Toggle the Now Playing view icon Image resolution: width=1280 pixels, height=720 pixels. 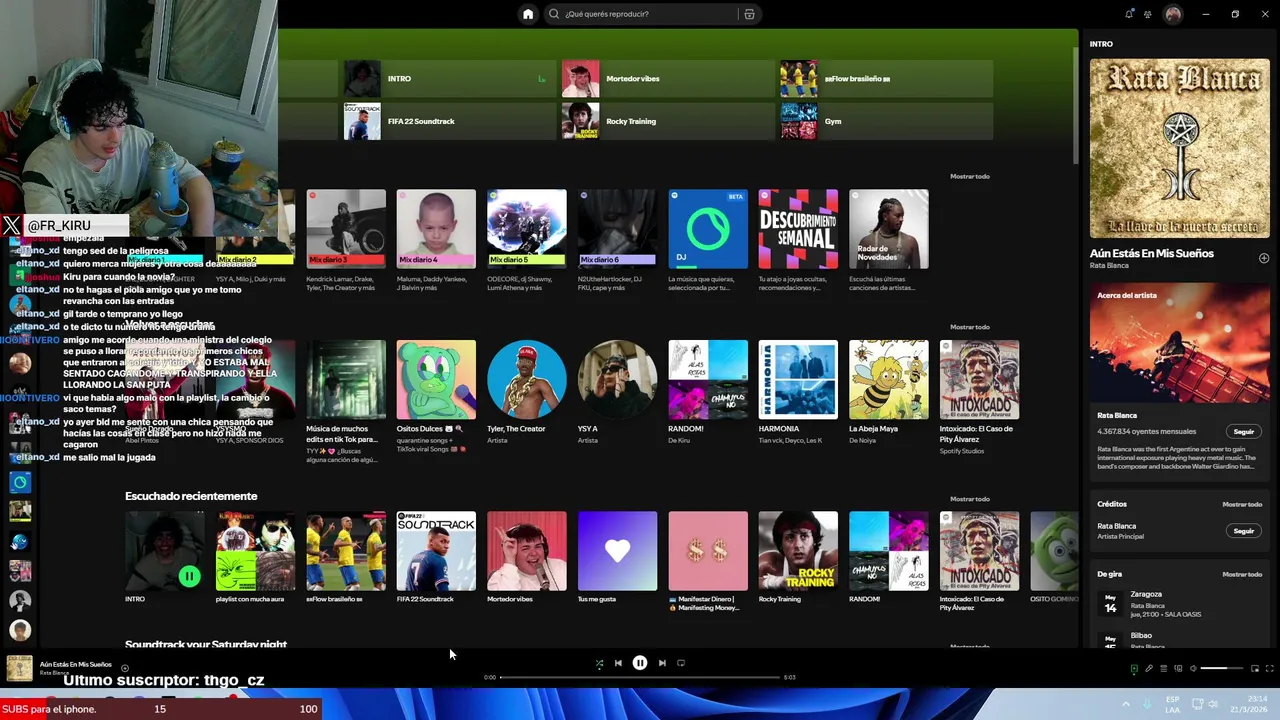pos(1134,668)
